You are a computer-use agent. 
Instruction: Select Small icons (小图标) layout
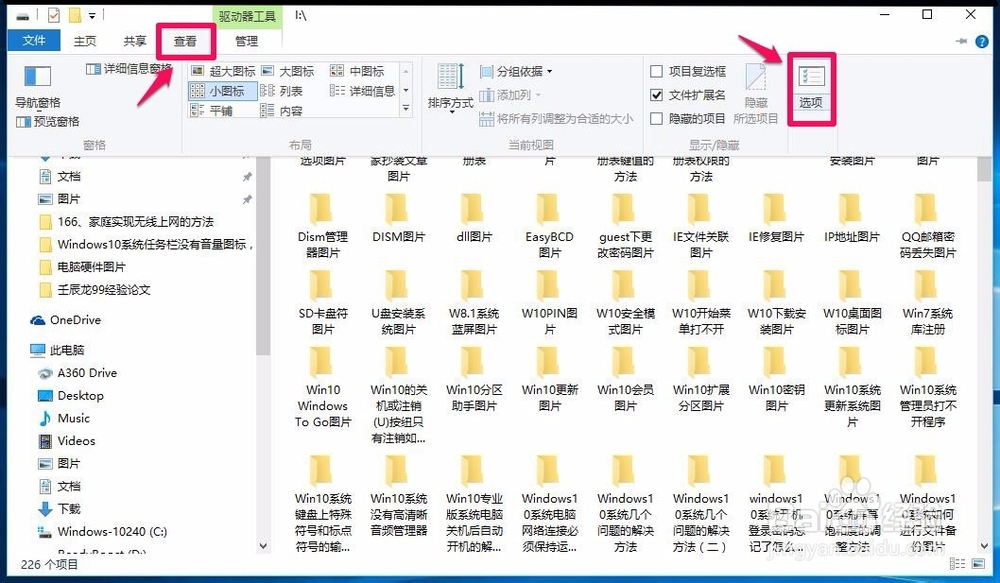(x=223, y=91)
